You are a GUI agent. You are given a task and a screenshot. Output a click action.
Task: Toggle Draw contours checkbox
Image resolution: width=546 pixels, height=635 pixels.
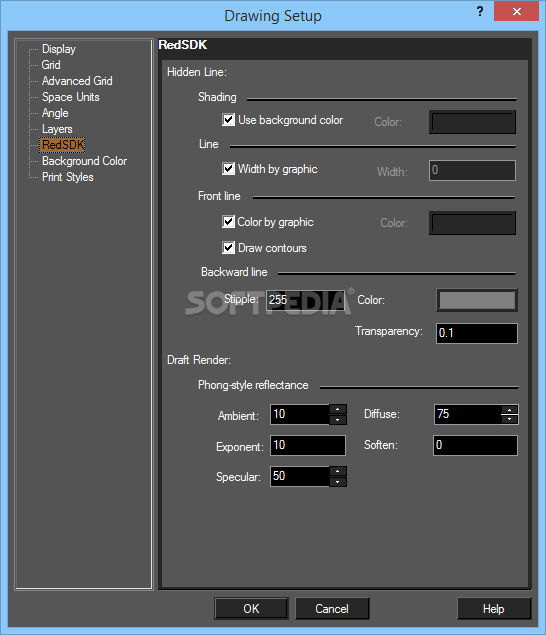point(228,247)
